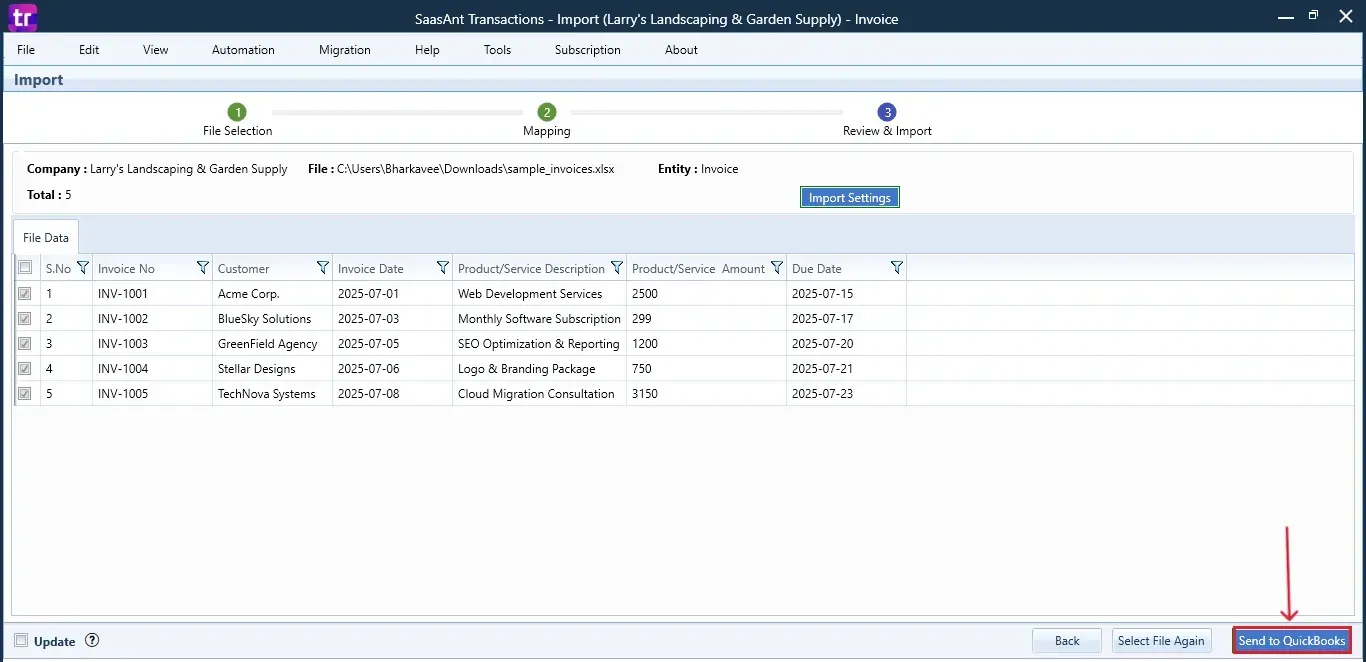Open the Tools menu
This screenshot has height=662, width=1366.
pyautogui.click(x=497, y=50)
